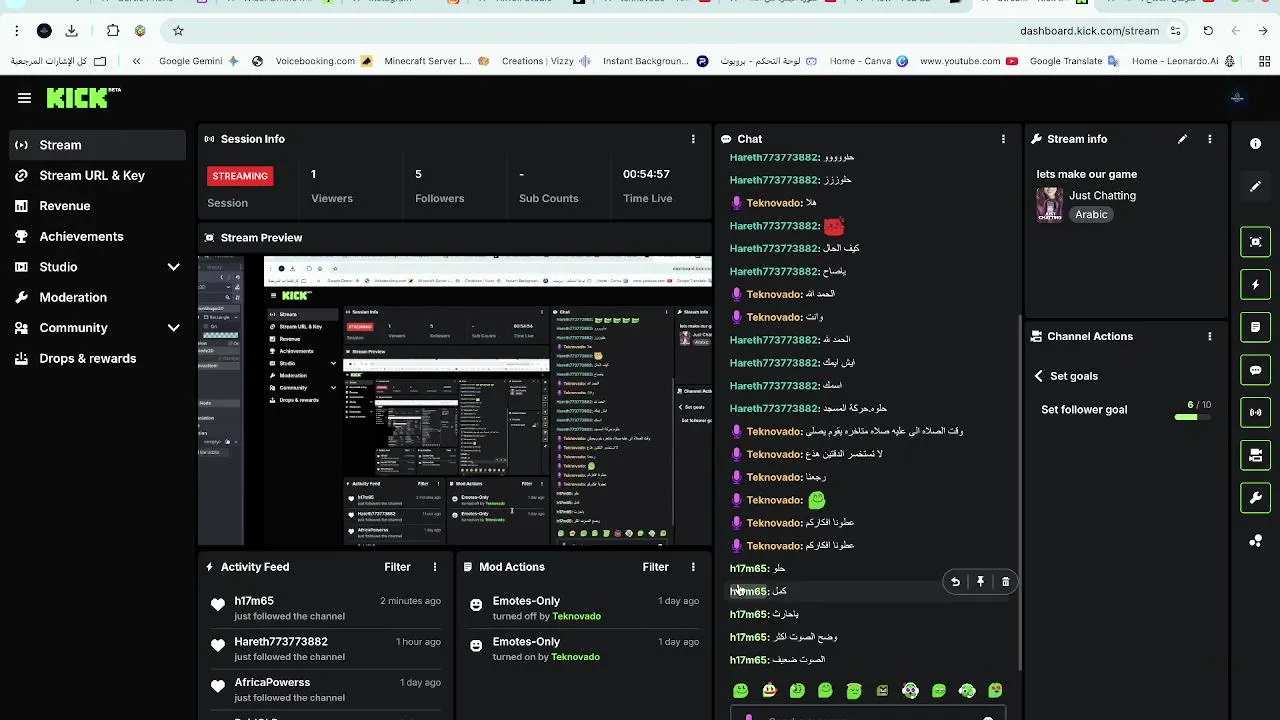This screenshot has height=720, width=1280.
Task: Open Set follower goal
Action: coord(1084,410)
